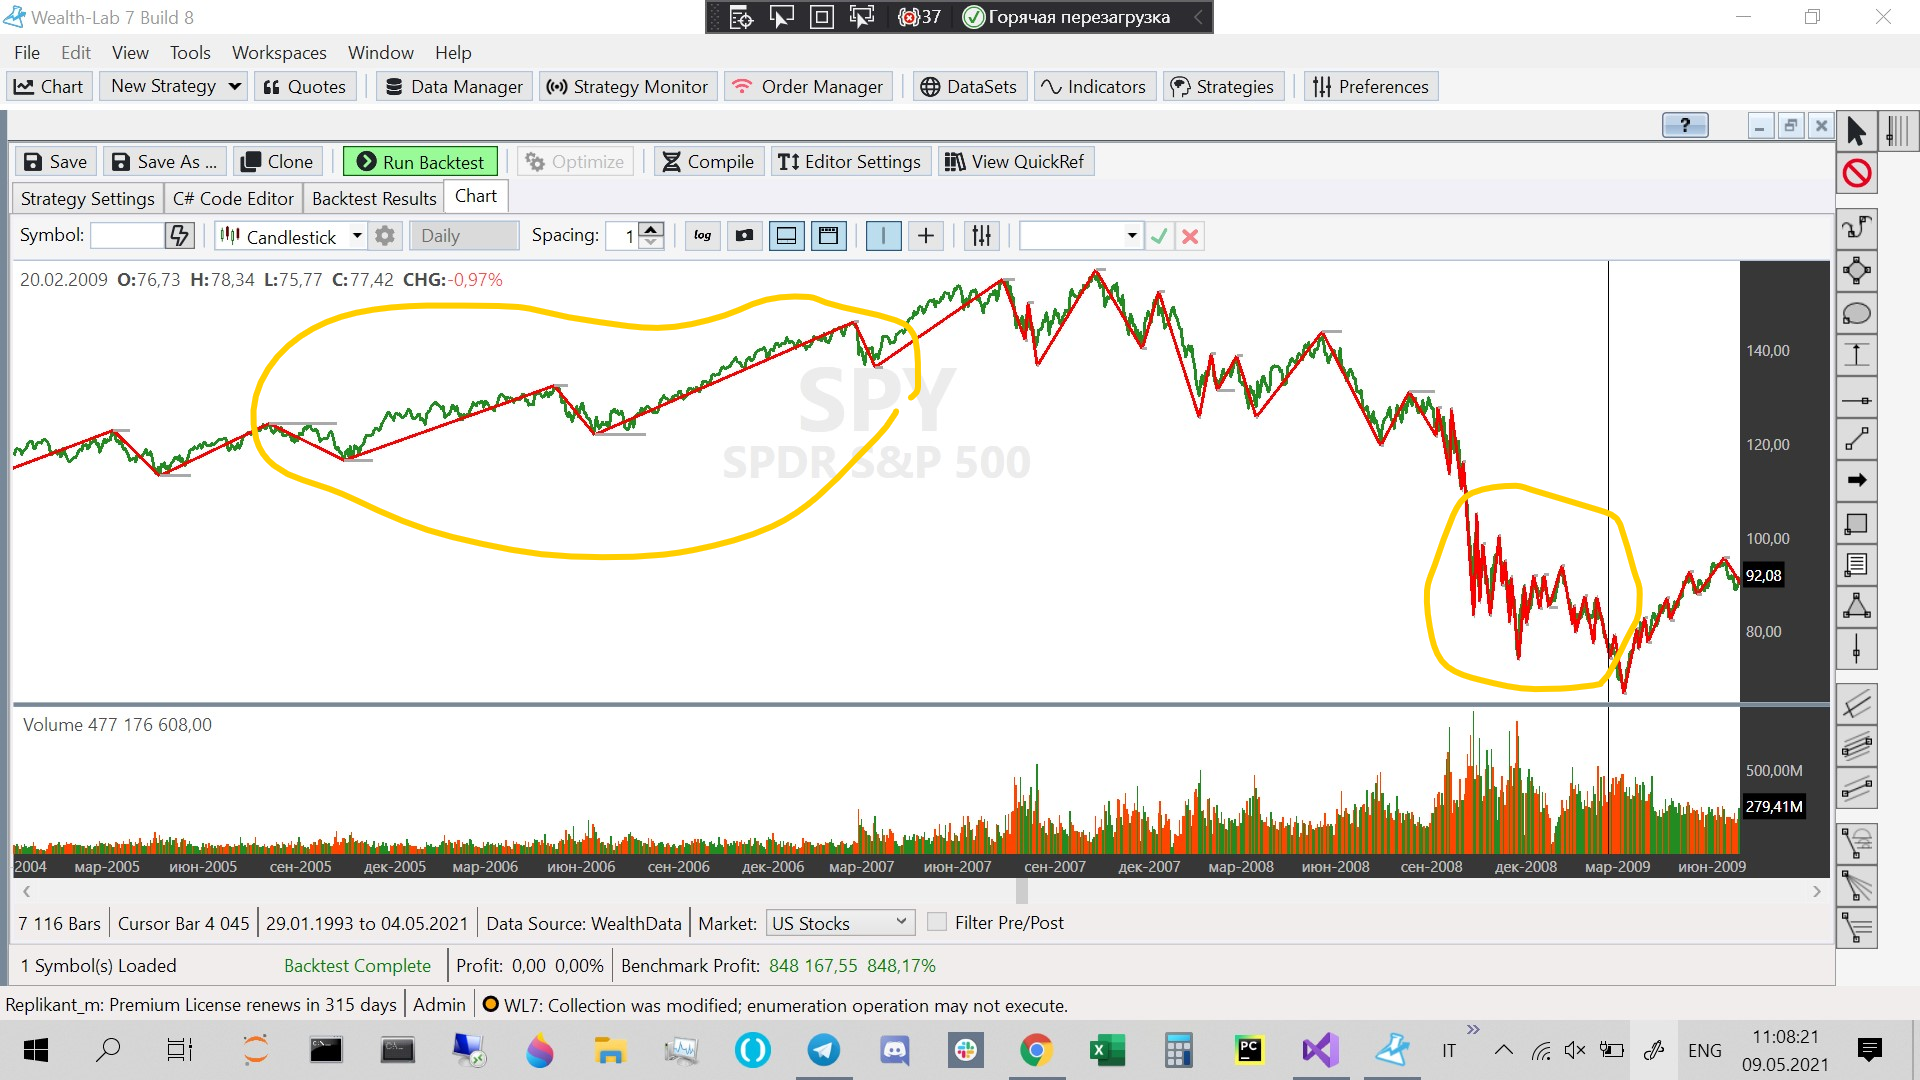Open the Market US Stocks dropdown

point(840,923)
